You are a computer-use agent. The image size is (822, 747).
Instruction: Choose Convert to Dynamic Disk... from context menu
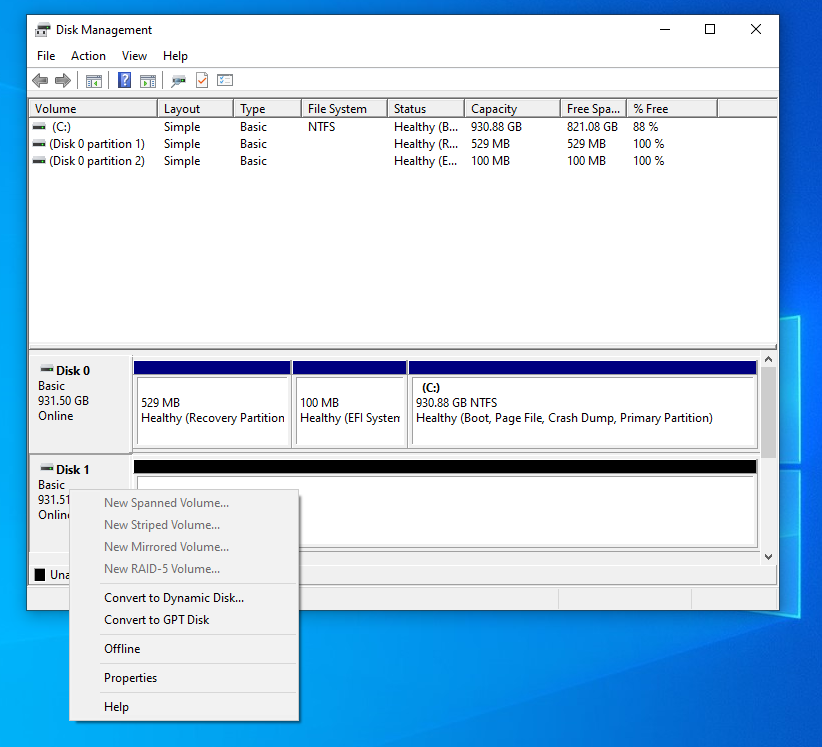[184, 598]
